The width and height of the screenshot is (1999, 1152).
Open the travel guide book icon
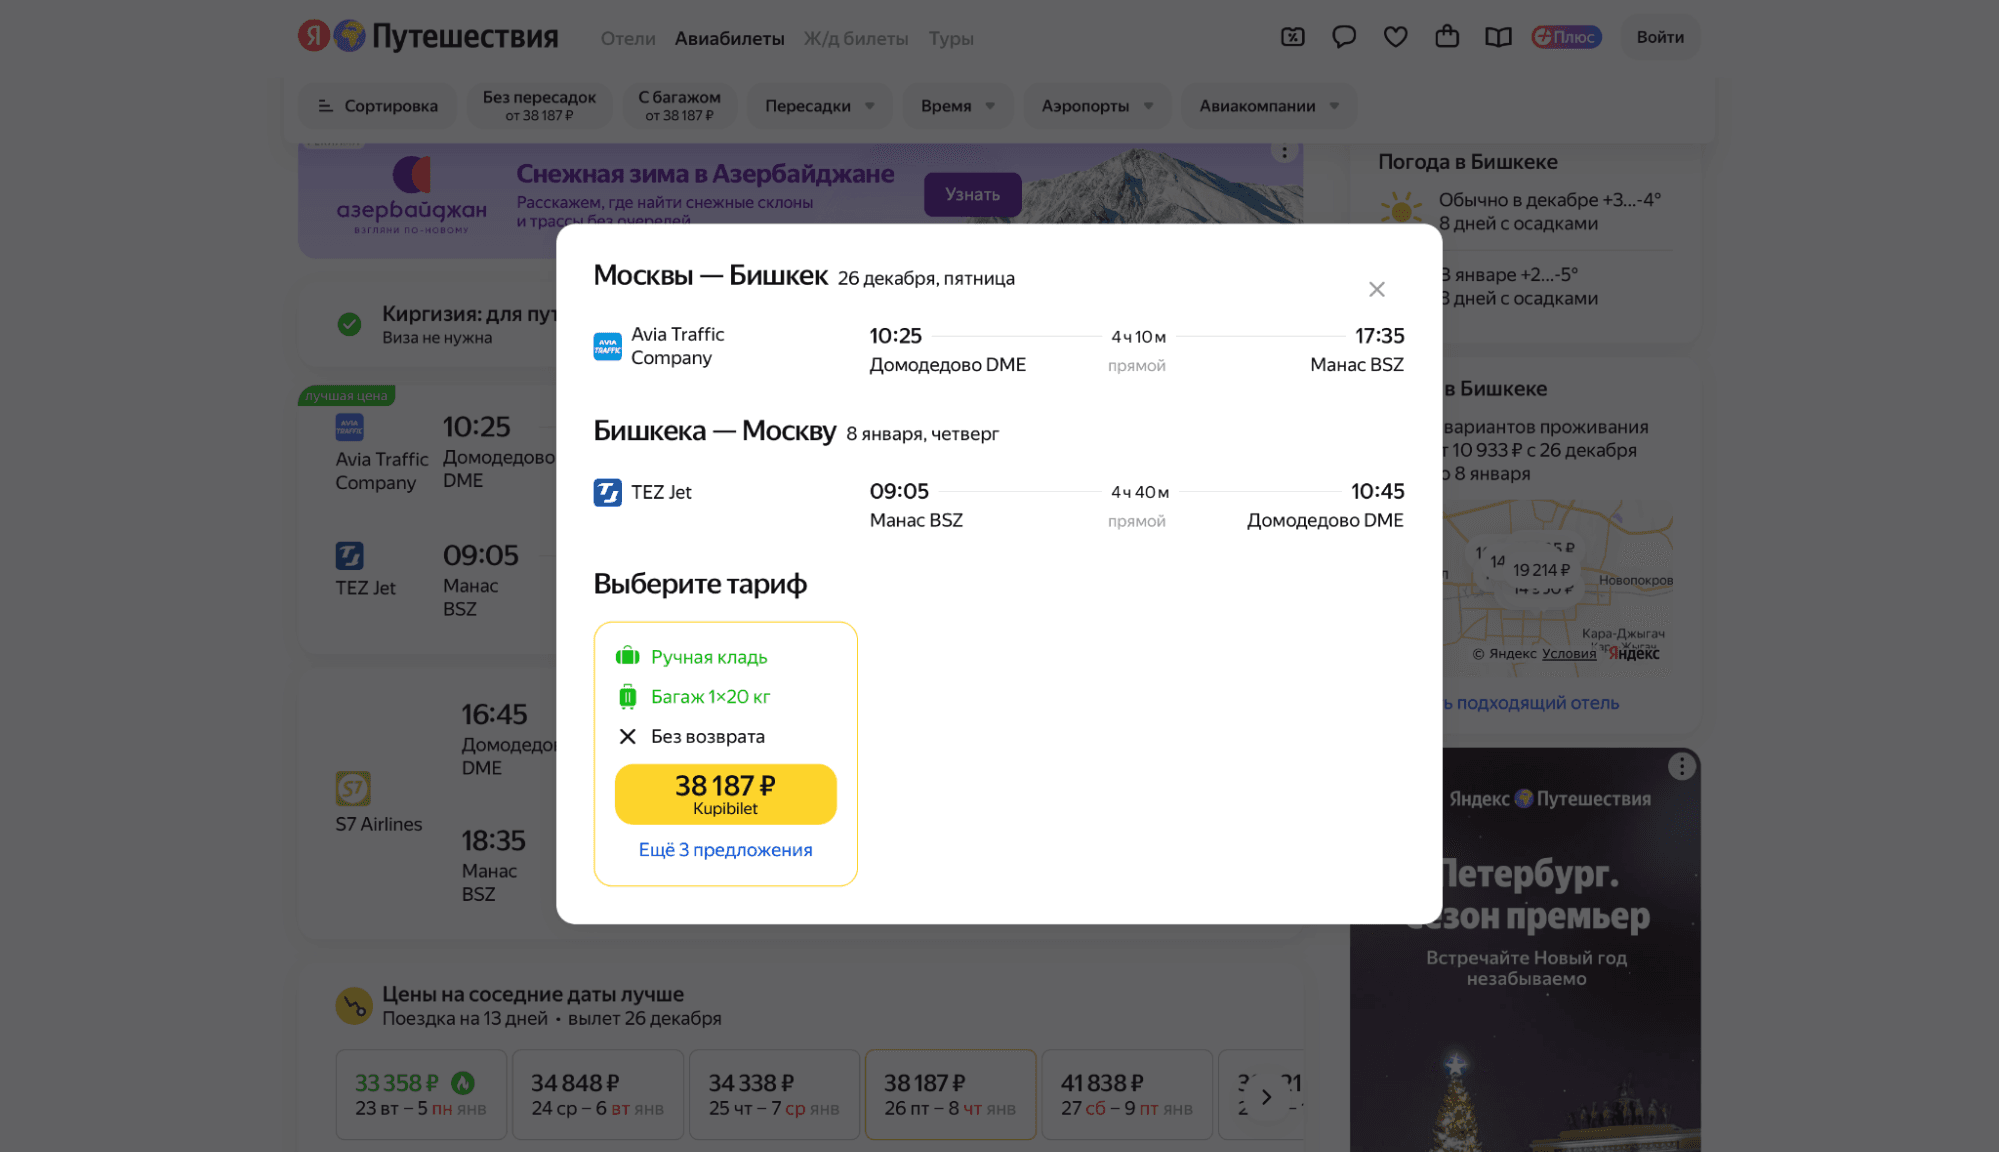1498,37
